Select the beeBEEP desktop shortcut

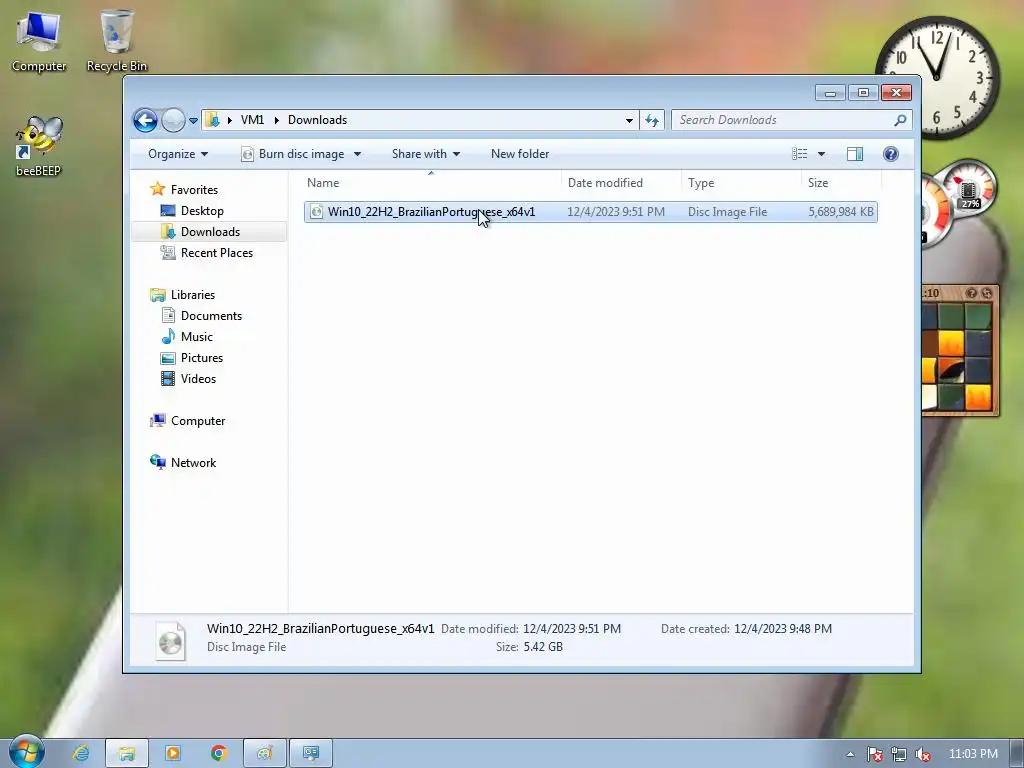(39, 147)
